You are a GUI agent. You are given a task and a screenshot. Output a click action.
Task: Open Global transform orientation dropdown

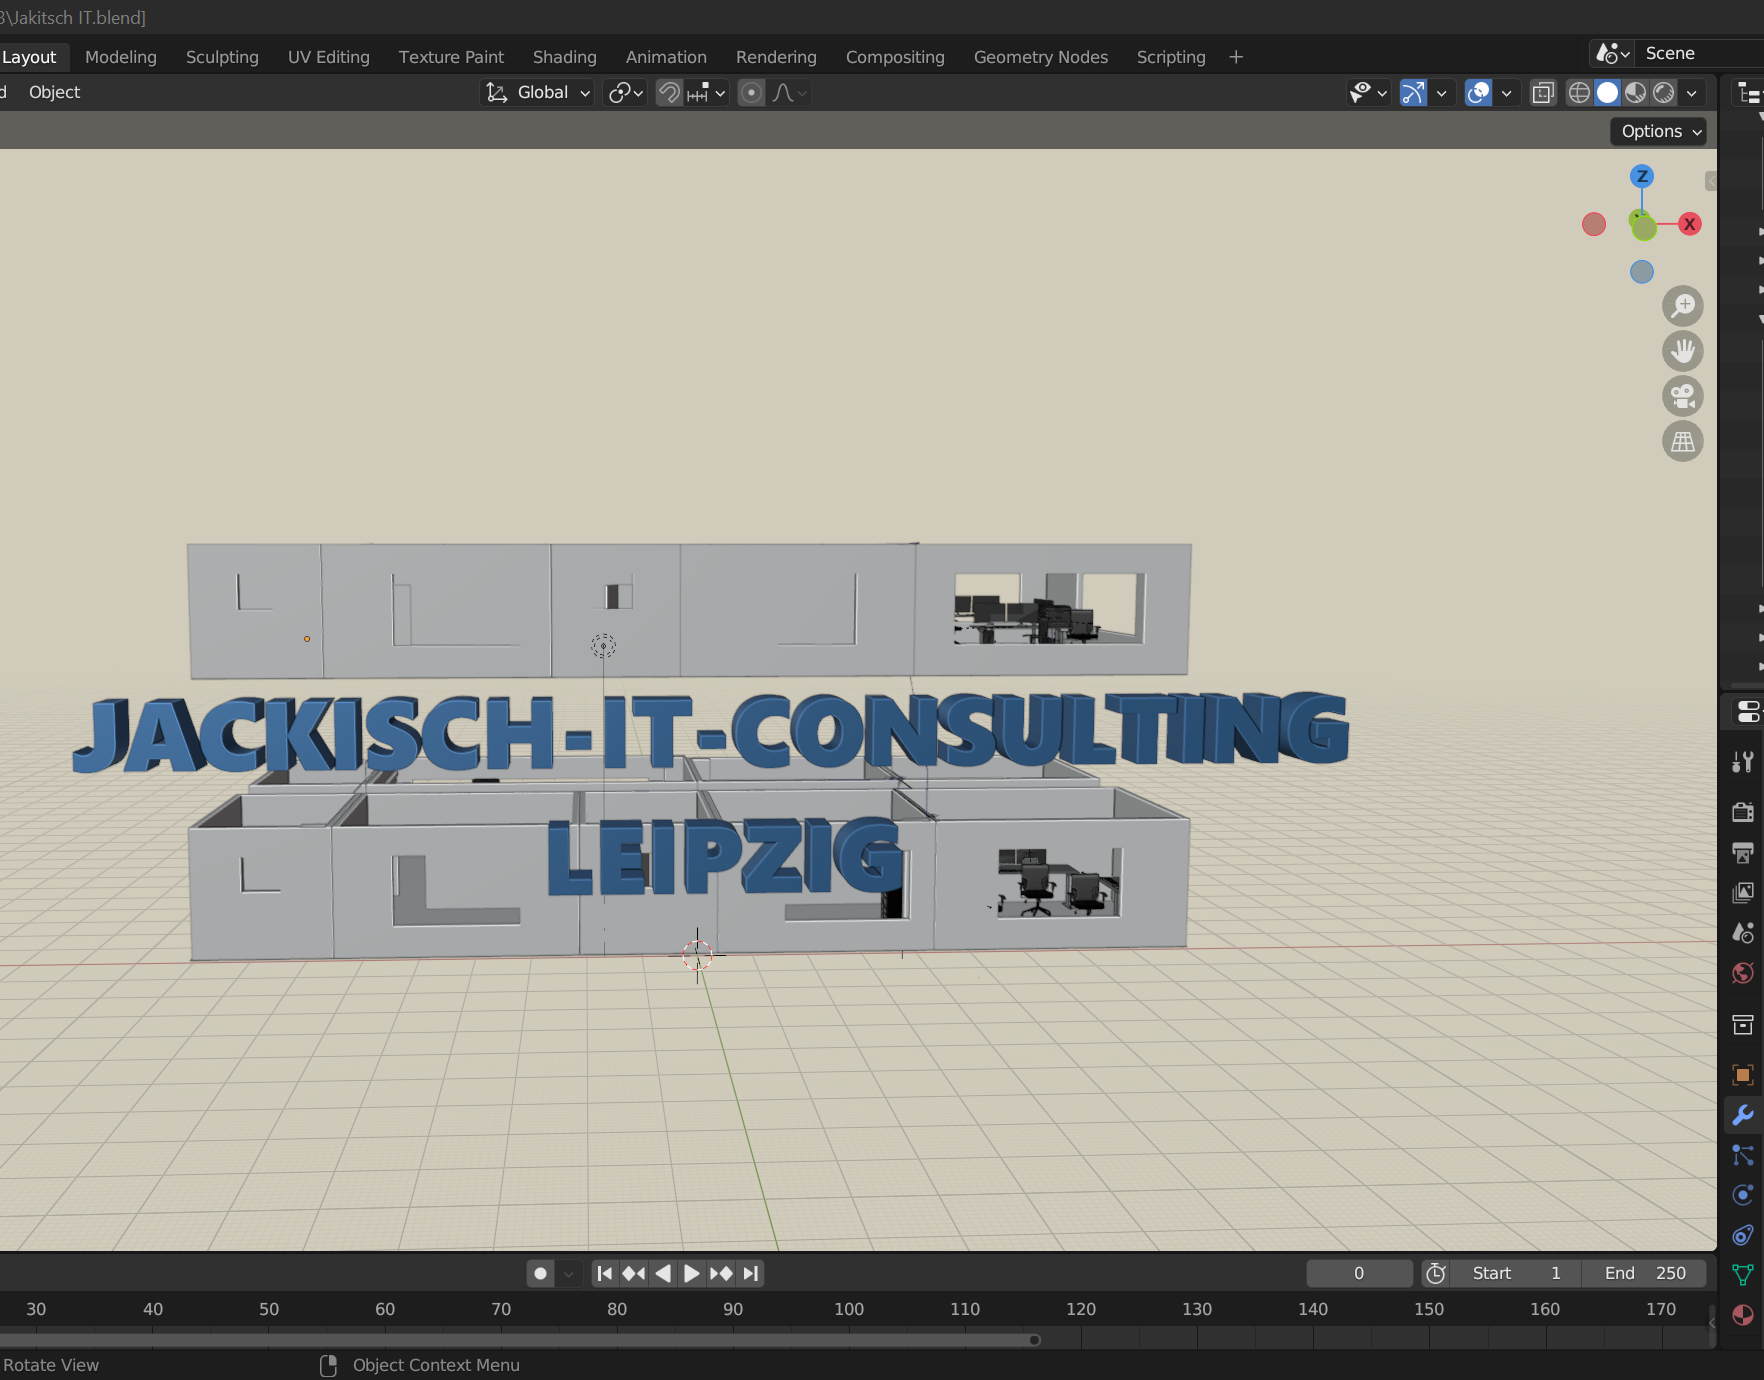(537, 93)
